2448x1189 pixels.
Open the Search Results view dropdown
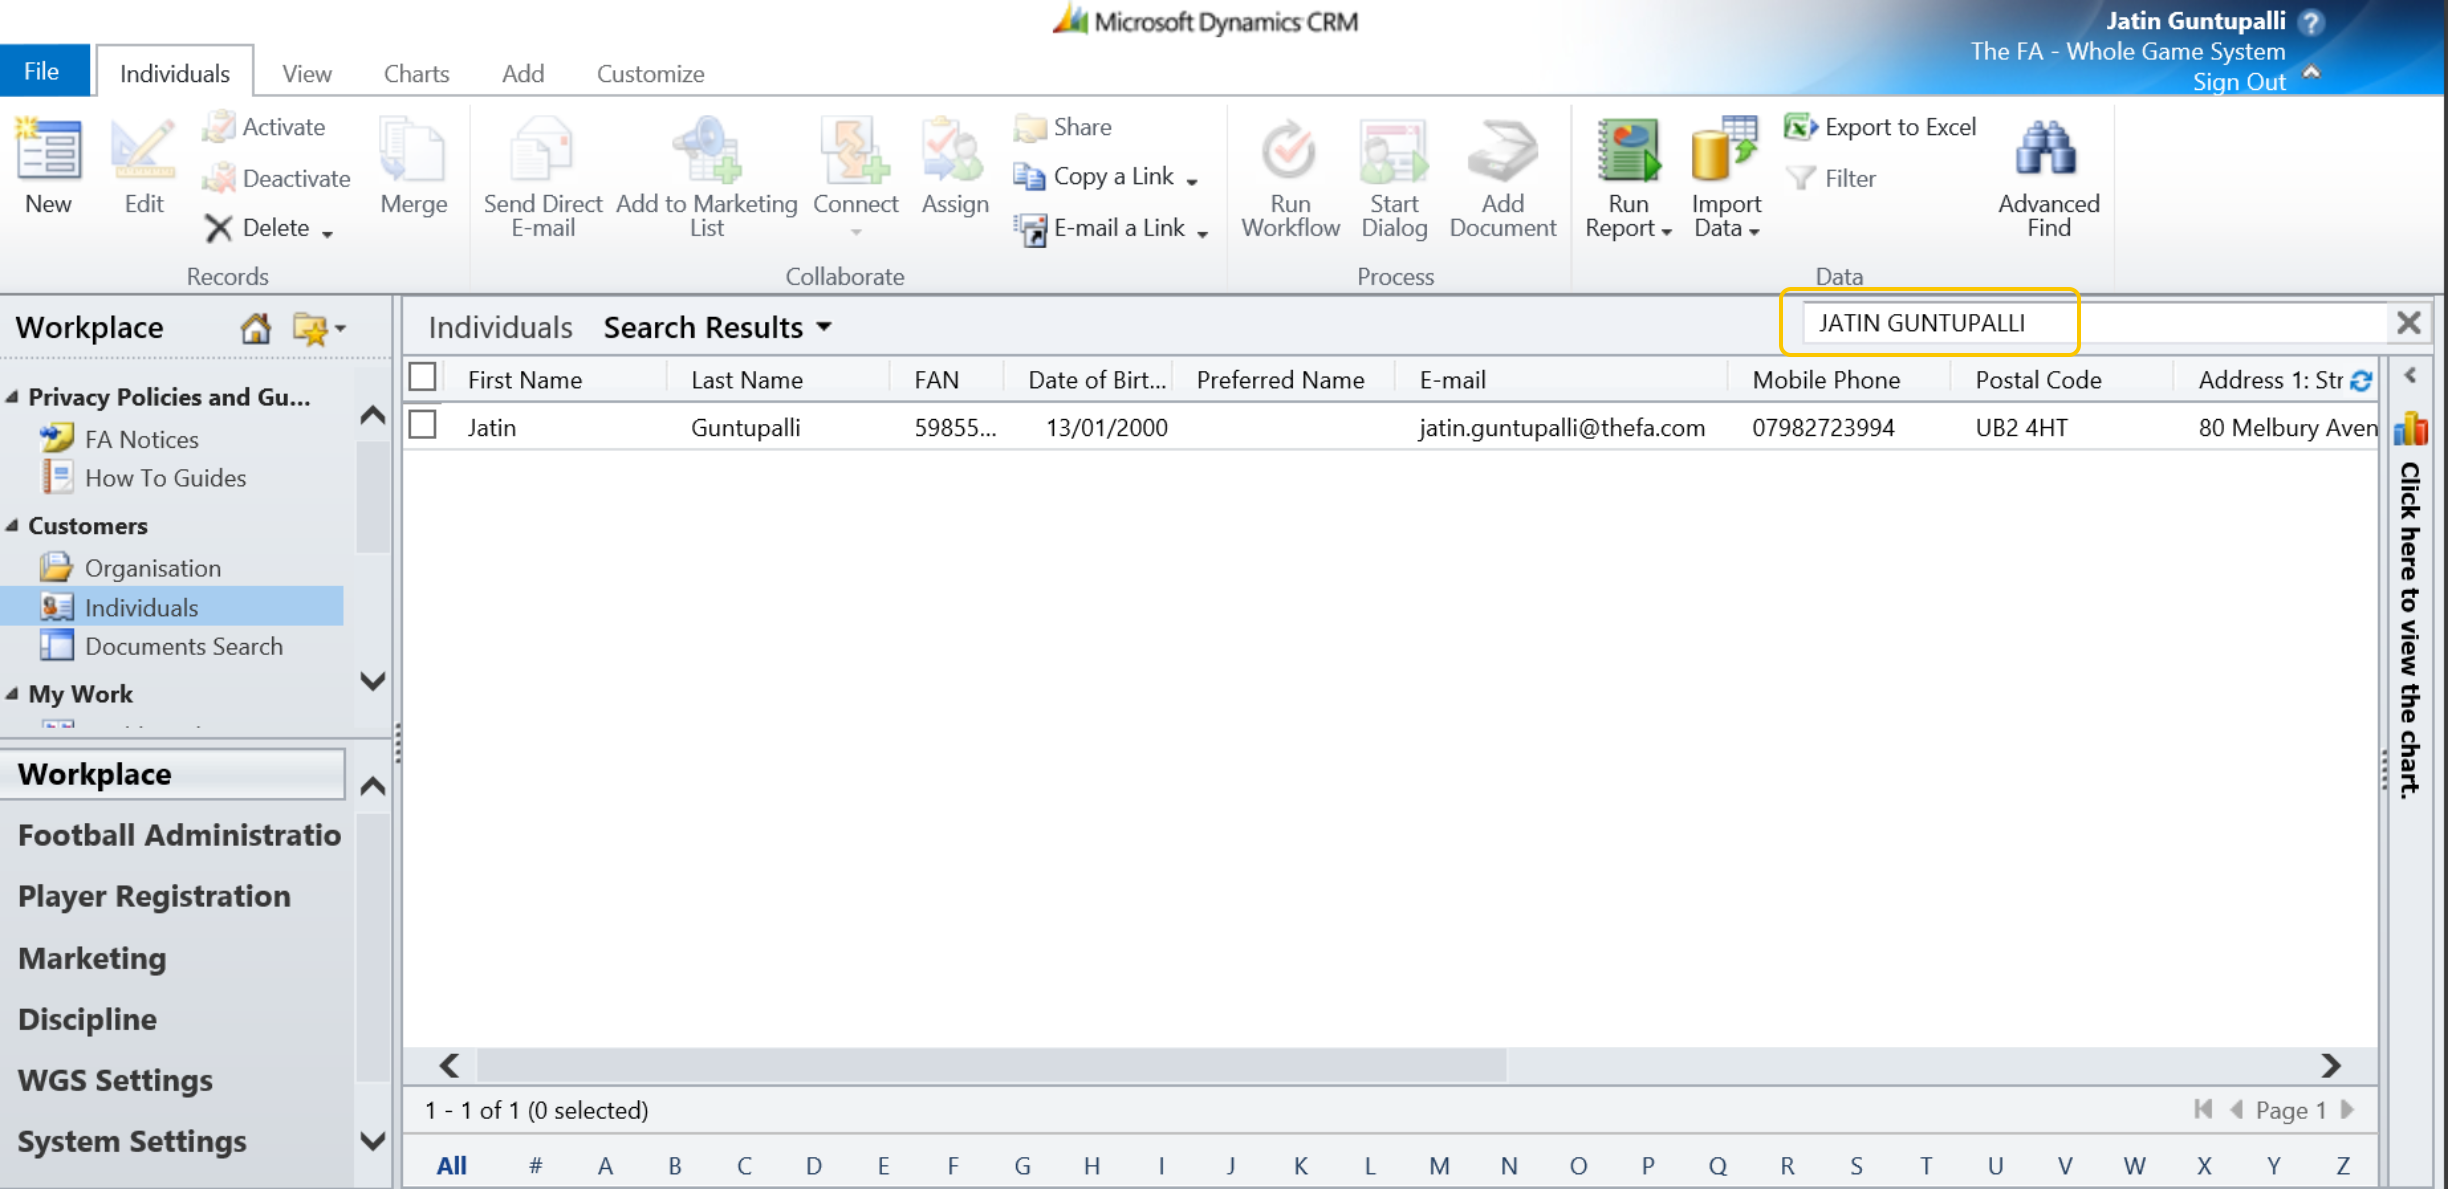coord(824,327)
